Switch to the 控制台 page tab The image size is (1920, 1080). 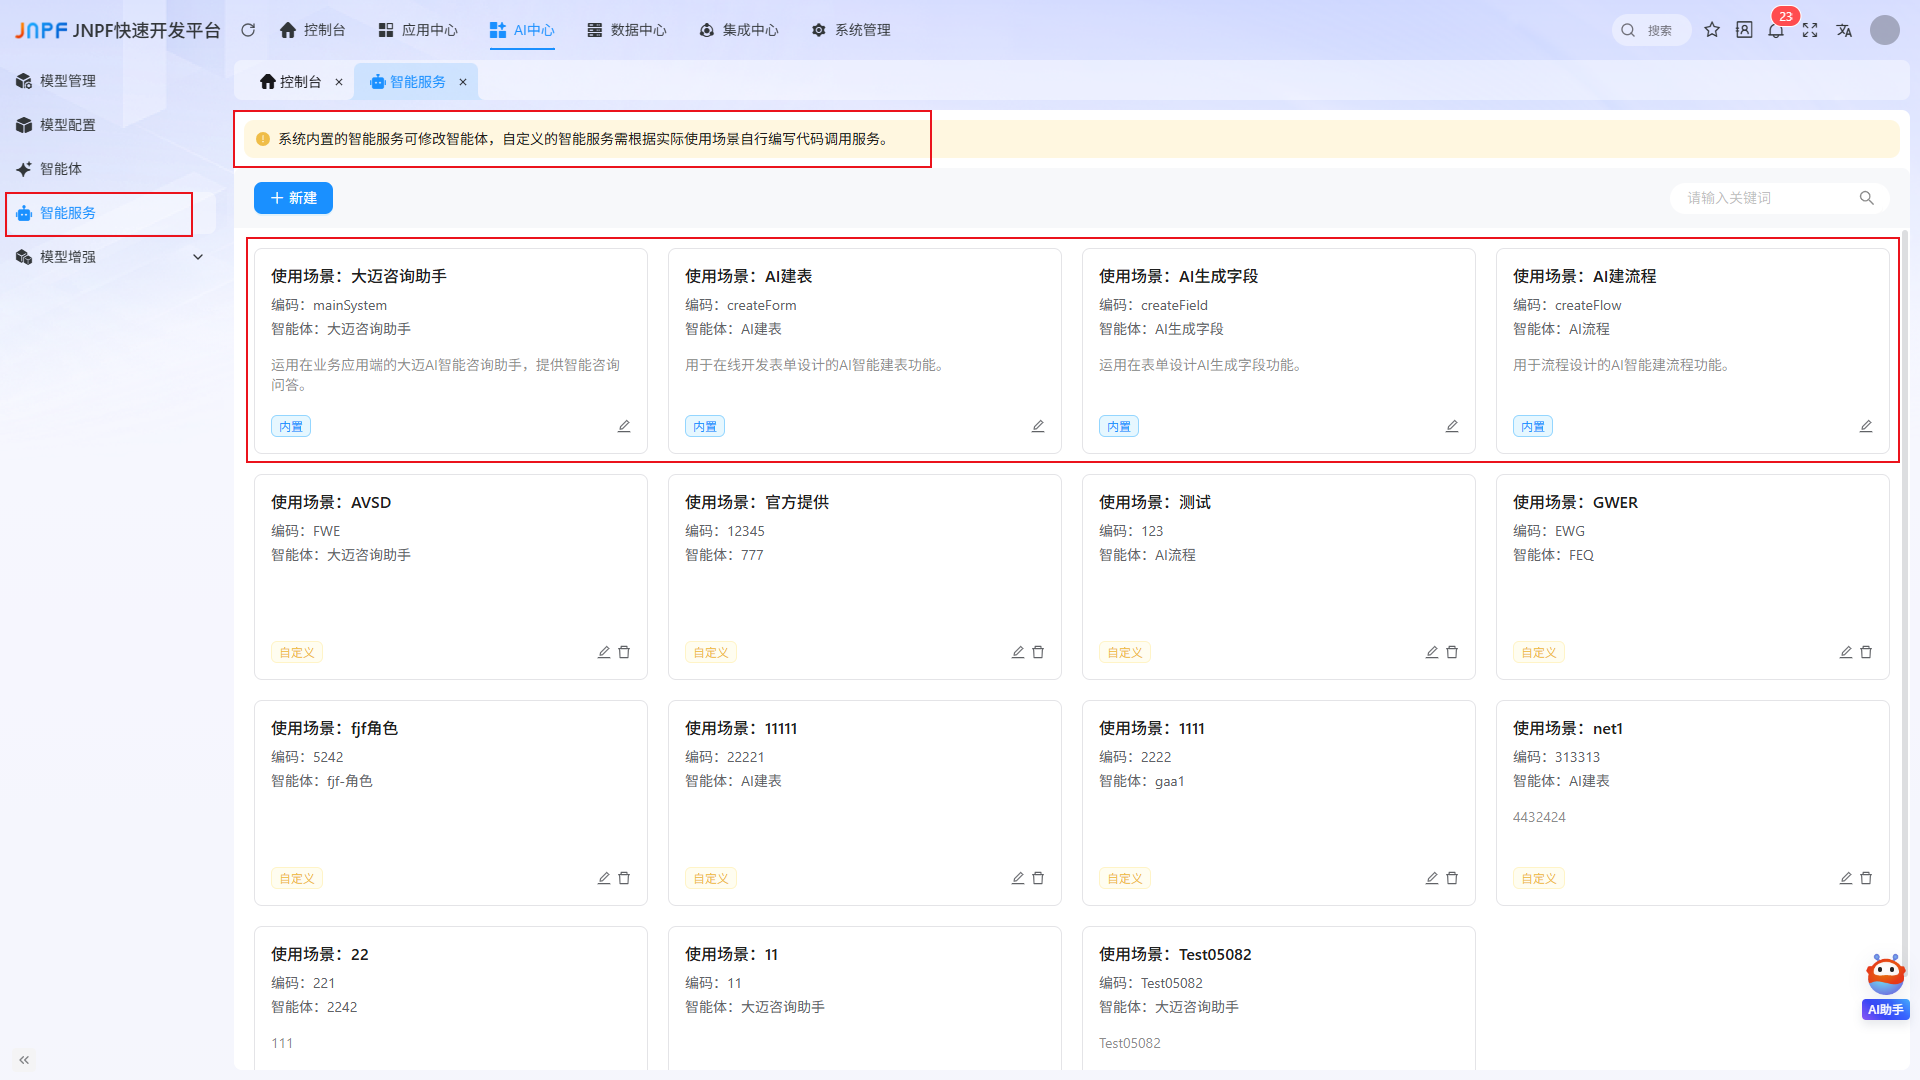pyautogui.click(x=291, y=82)
